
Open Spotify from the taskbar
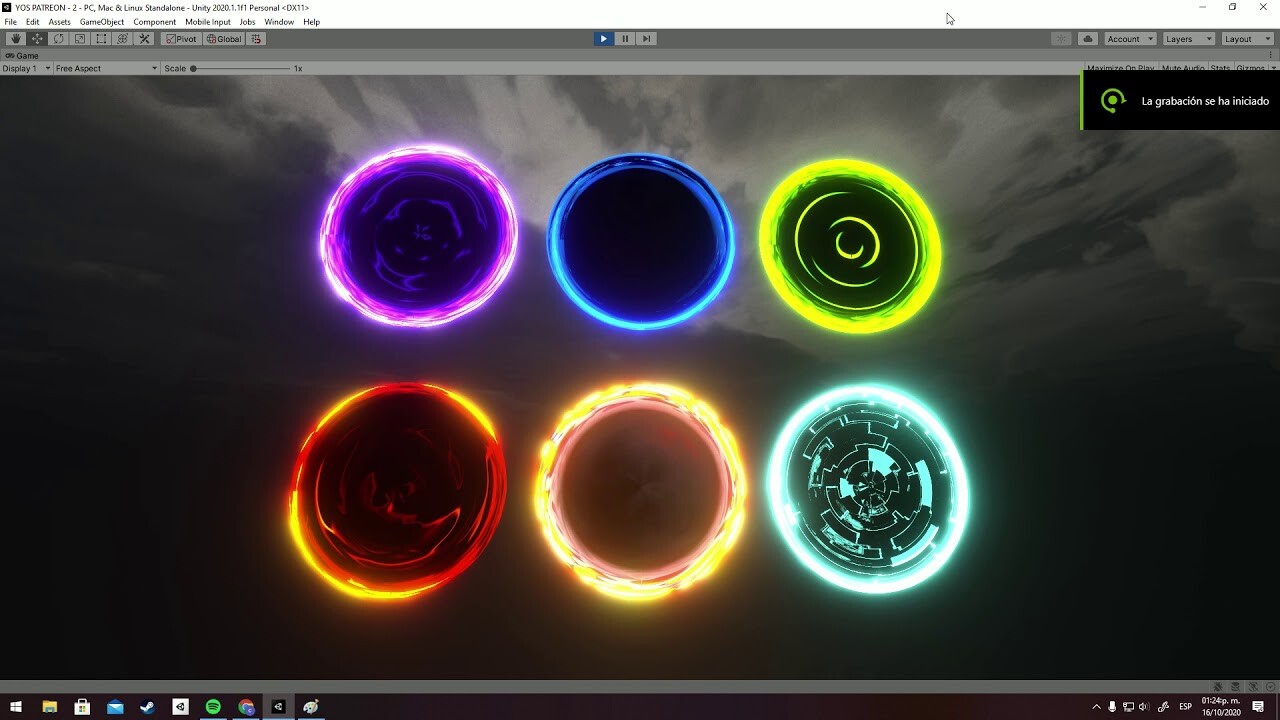click(x=213, y=706)
